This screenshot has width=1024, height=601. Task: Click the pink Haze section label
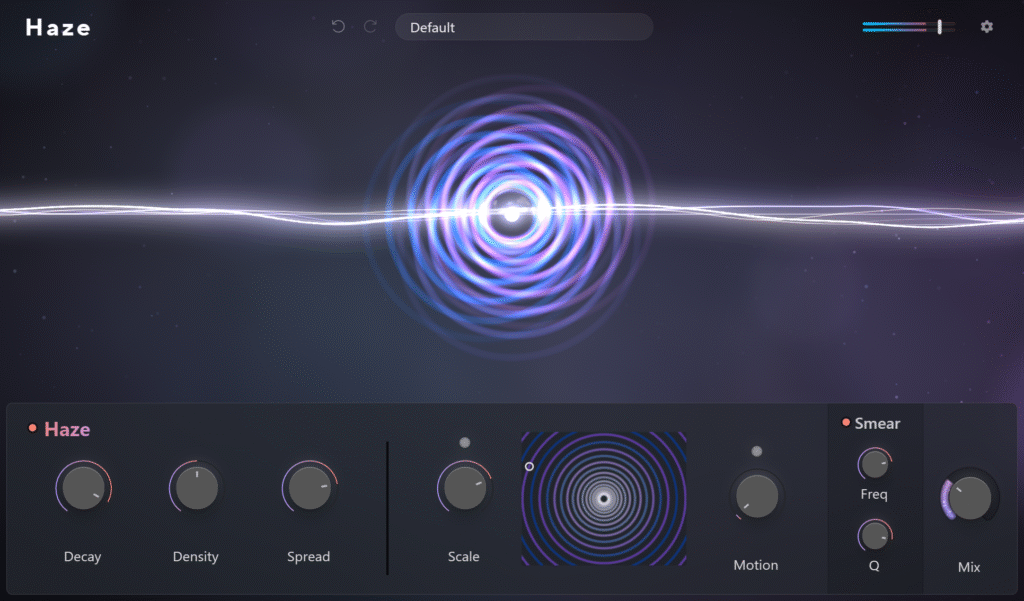pyautogui.click(x=67, y=429)
